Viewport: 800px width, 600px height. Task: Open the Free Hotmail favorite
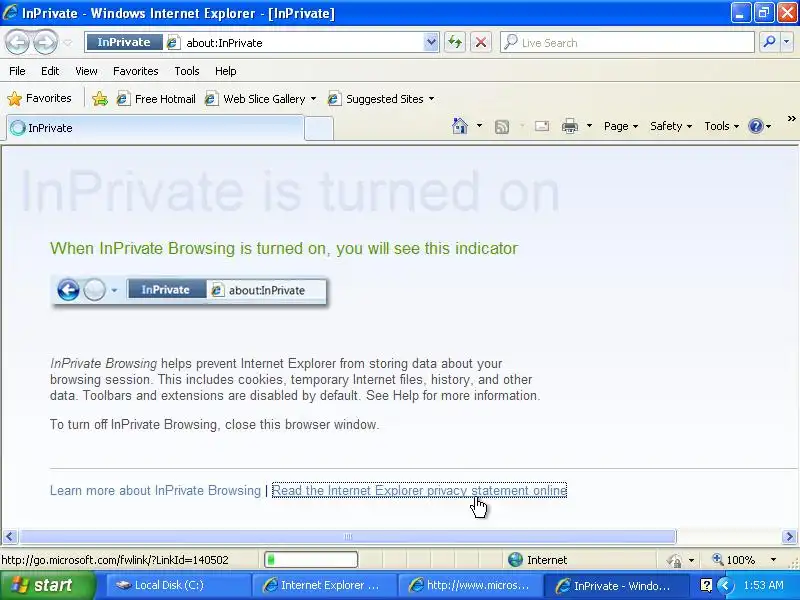click(x=156, y=98)
